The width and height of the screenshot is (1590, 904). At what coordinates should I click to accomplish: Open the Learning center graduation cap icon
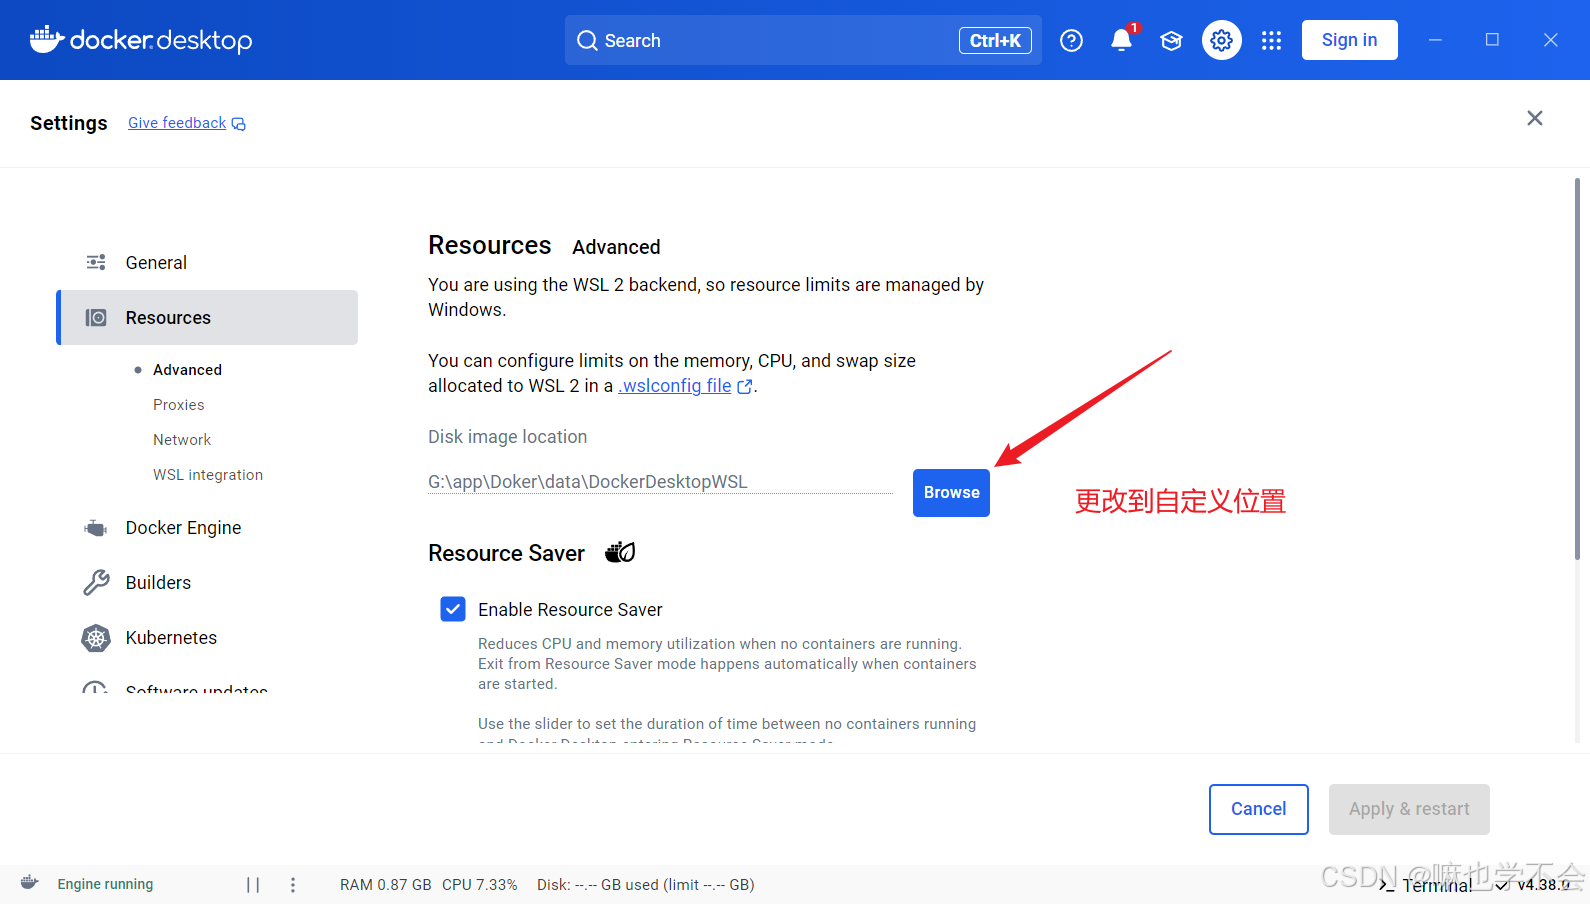[1171, 40]
